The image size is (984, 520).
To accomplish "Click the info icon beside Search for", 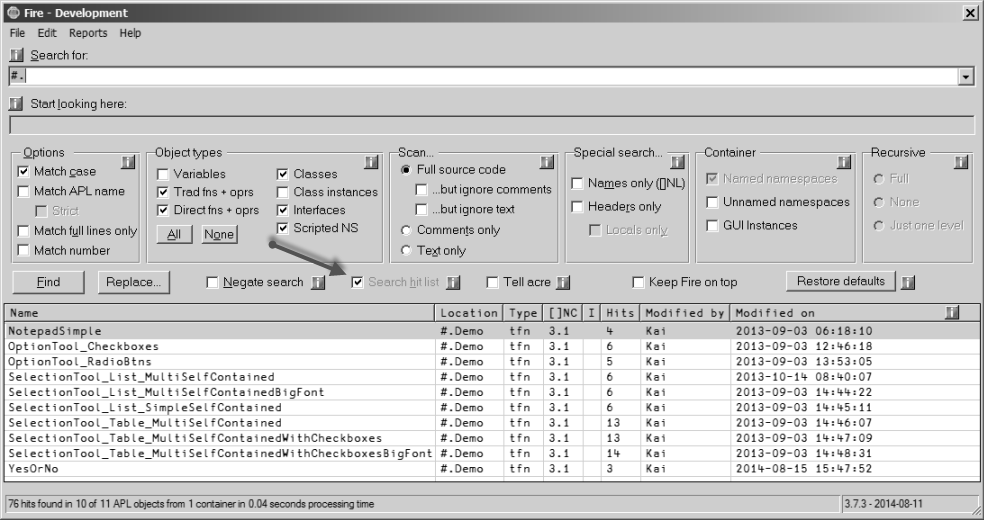I will (16, 55).
